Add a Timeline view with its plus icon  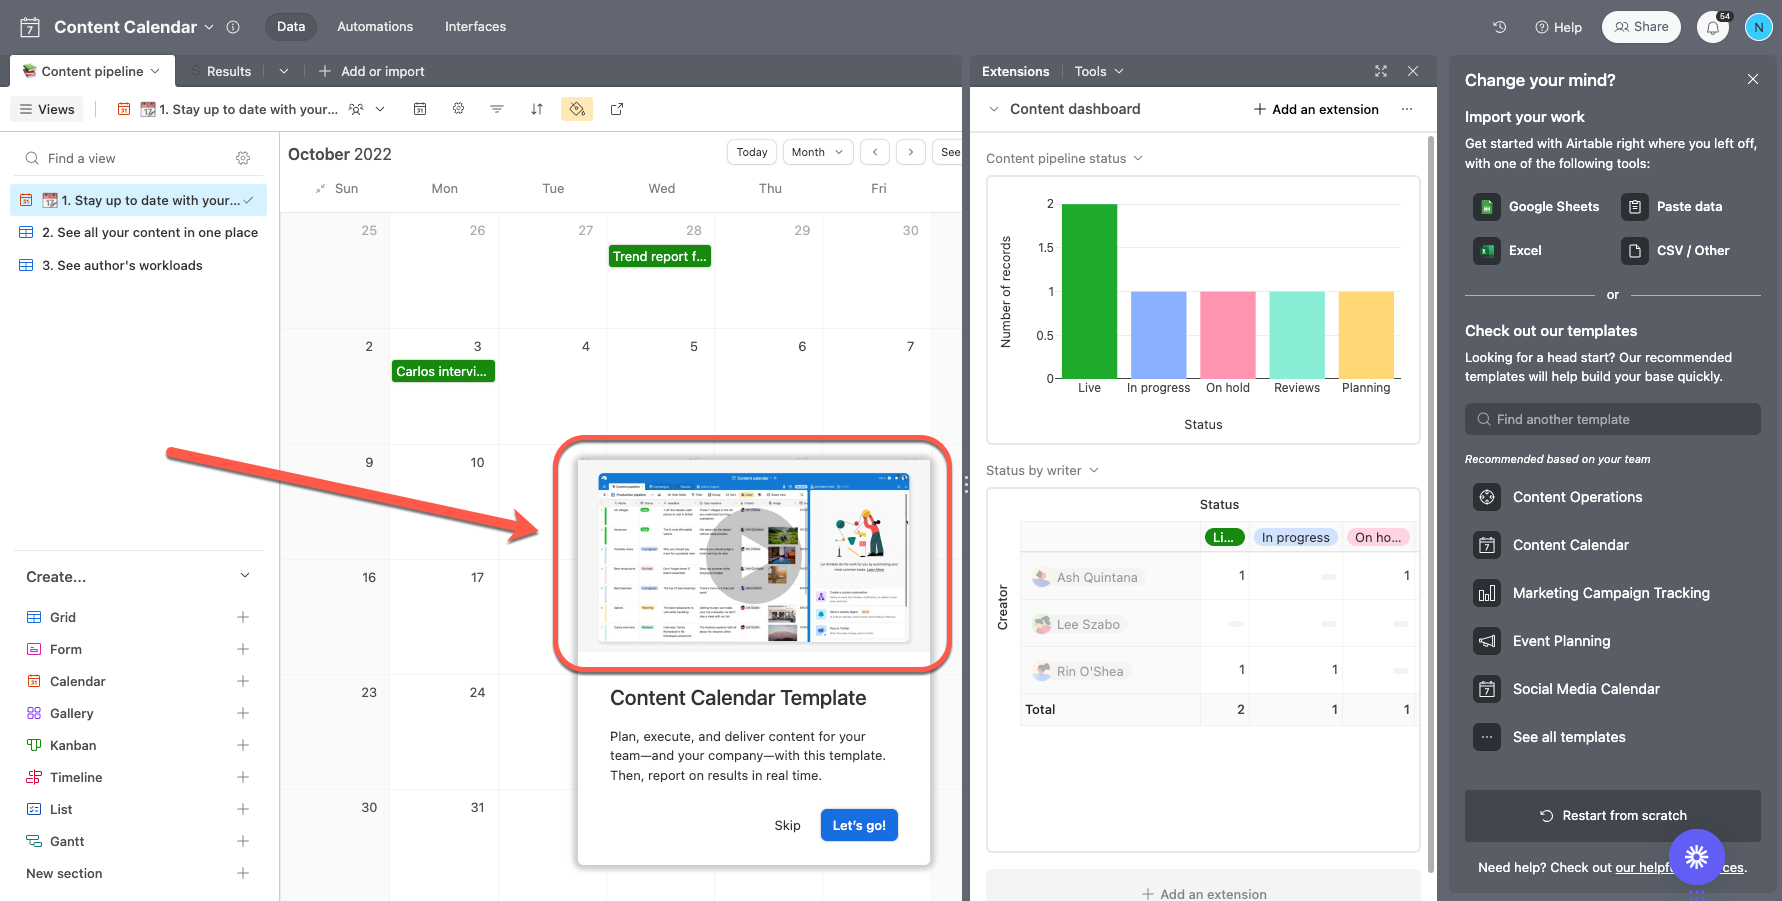243,777
